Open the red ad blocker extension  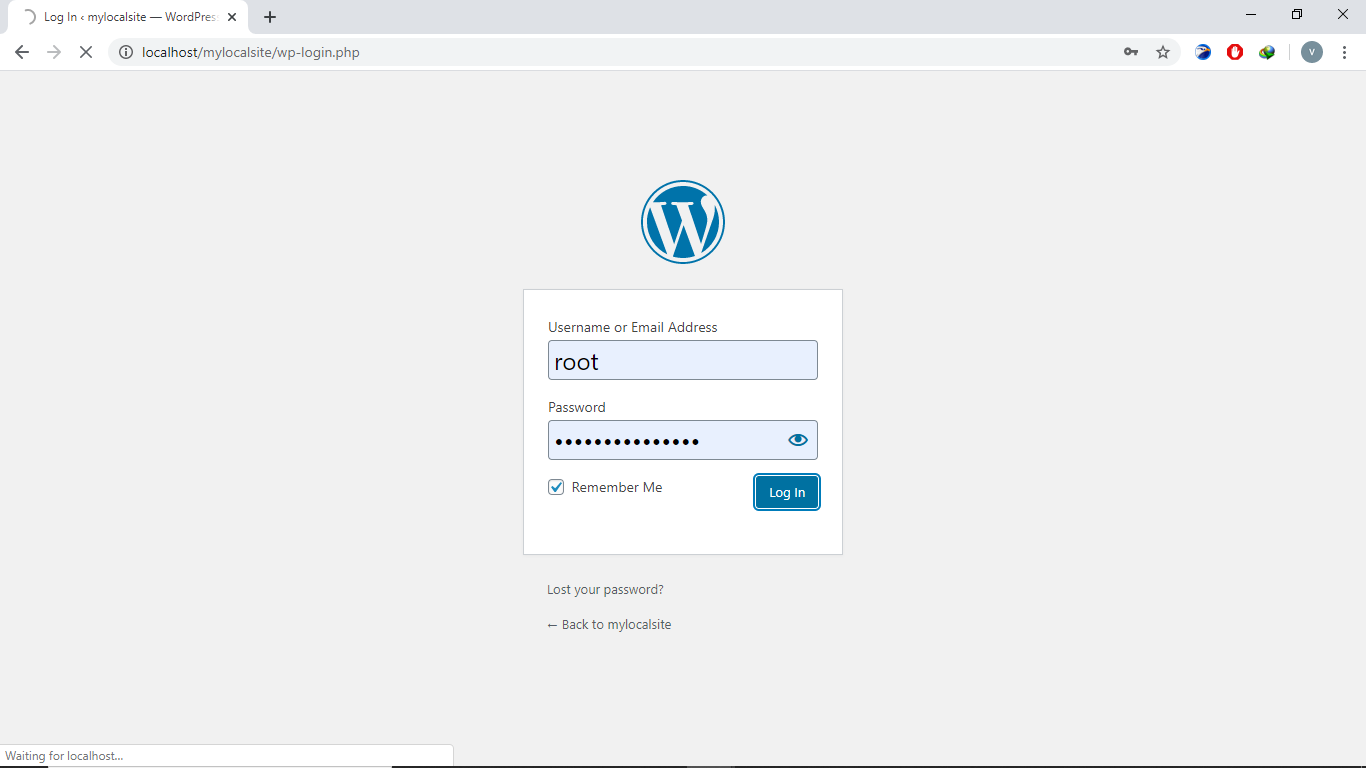coord(1235,52)
